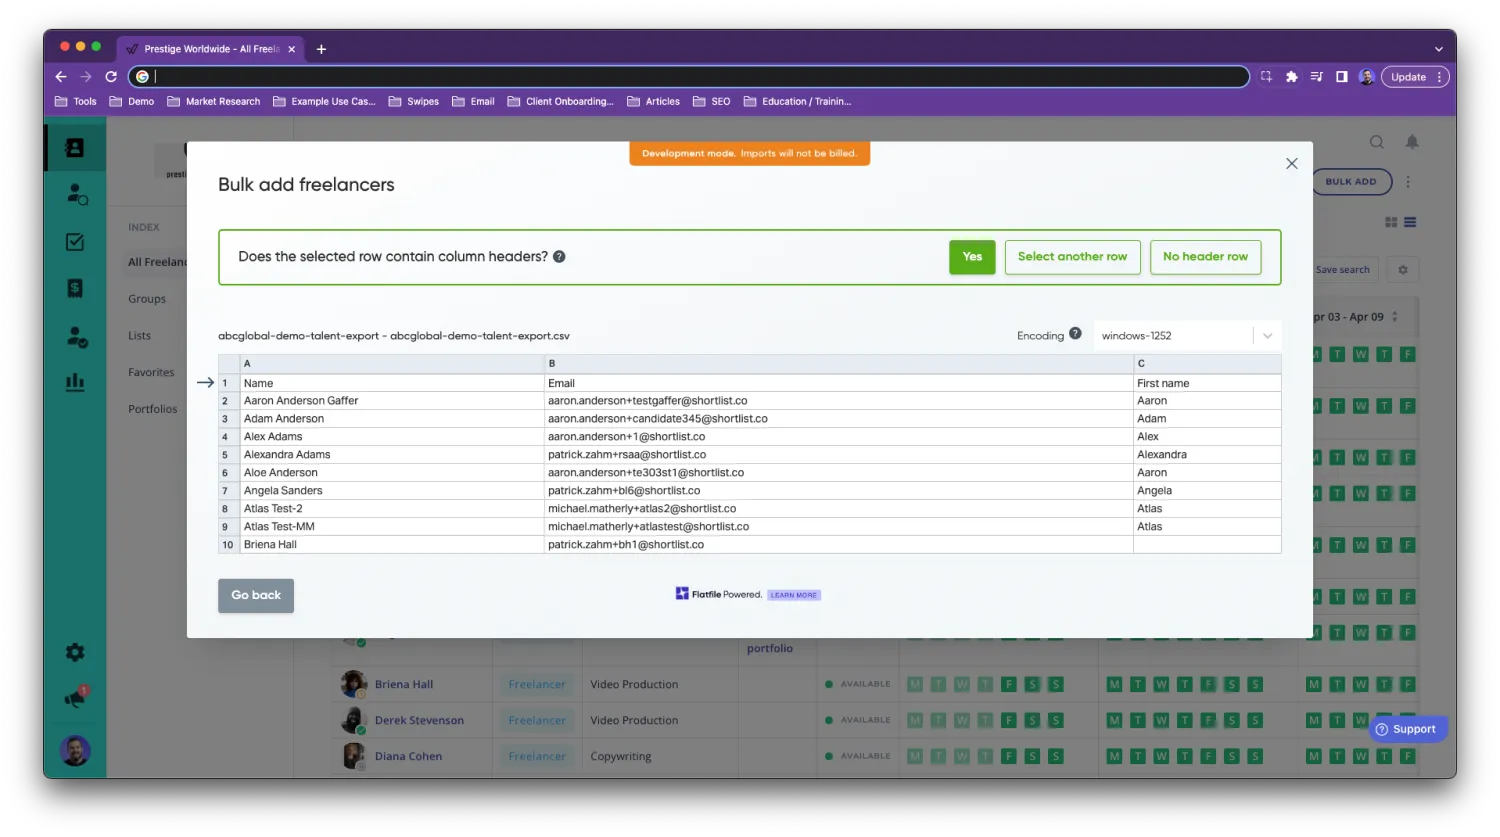Screen dimensions: 1500x837
Task: Click the Select another row button
Action: (1072, 257)
